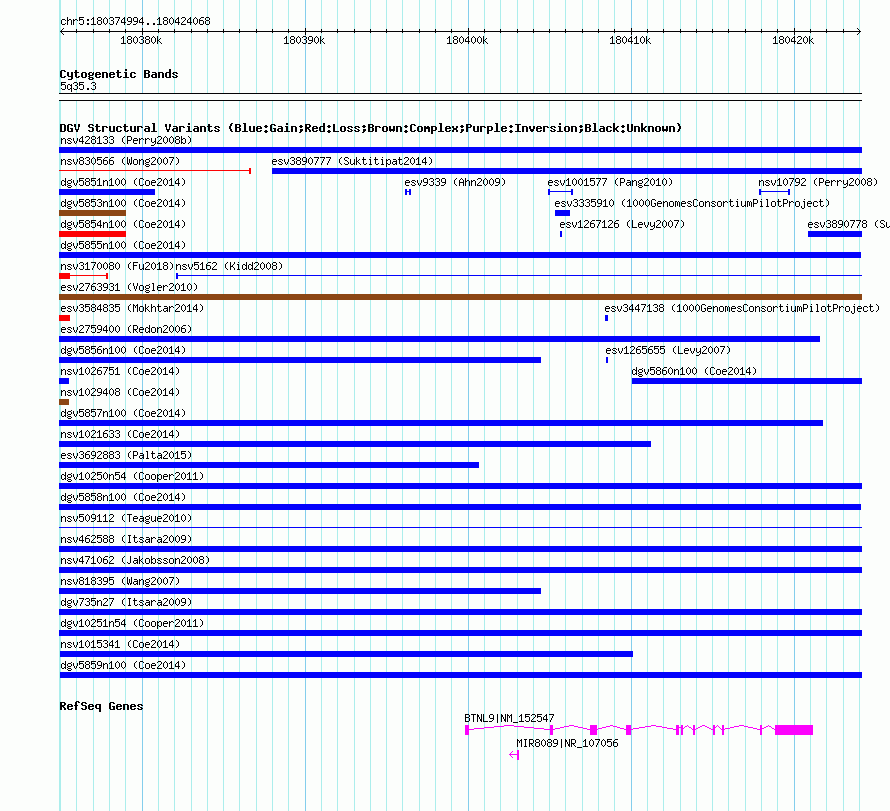
Task: Select the esv1001577 (Pang2010) variant
Action: click(x=560, y=192)
